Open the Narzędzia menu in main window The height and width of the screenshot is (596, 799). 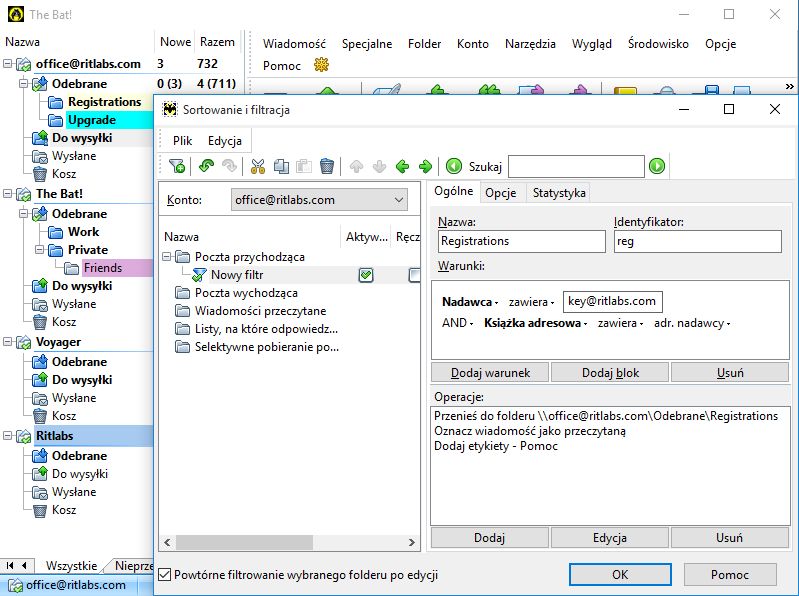coord(530,44)
